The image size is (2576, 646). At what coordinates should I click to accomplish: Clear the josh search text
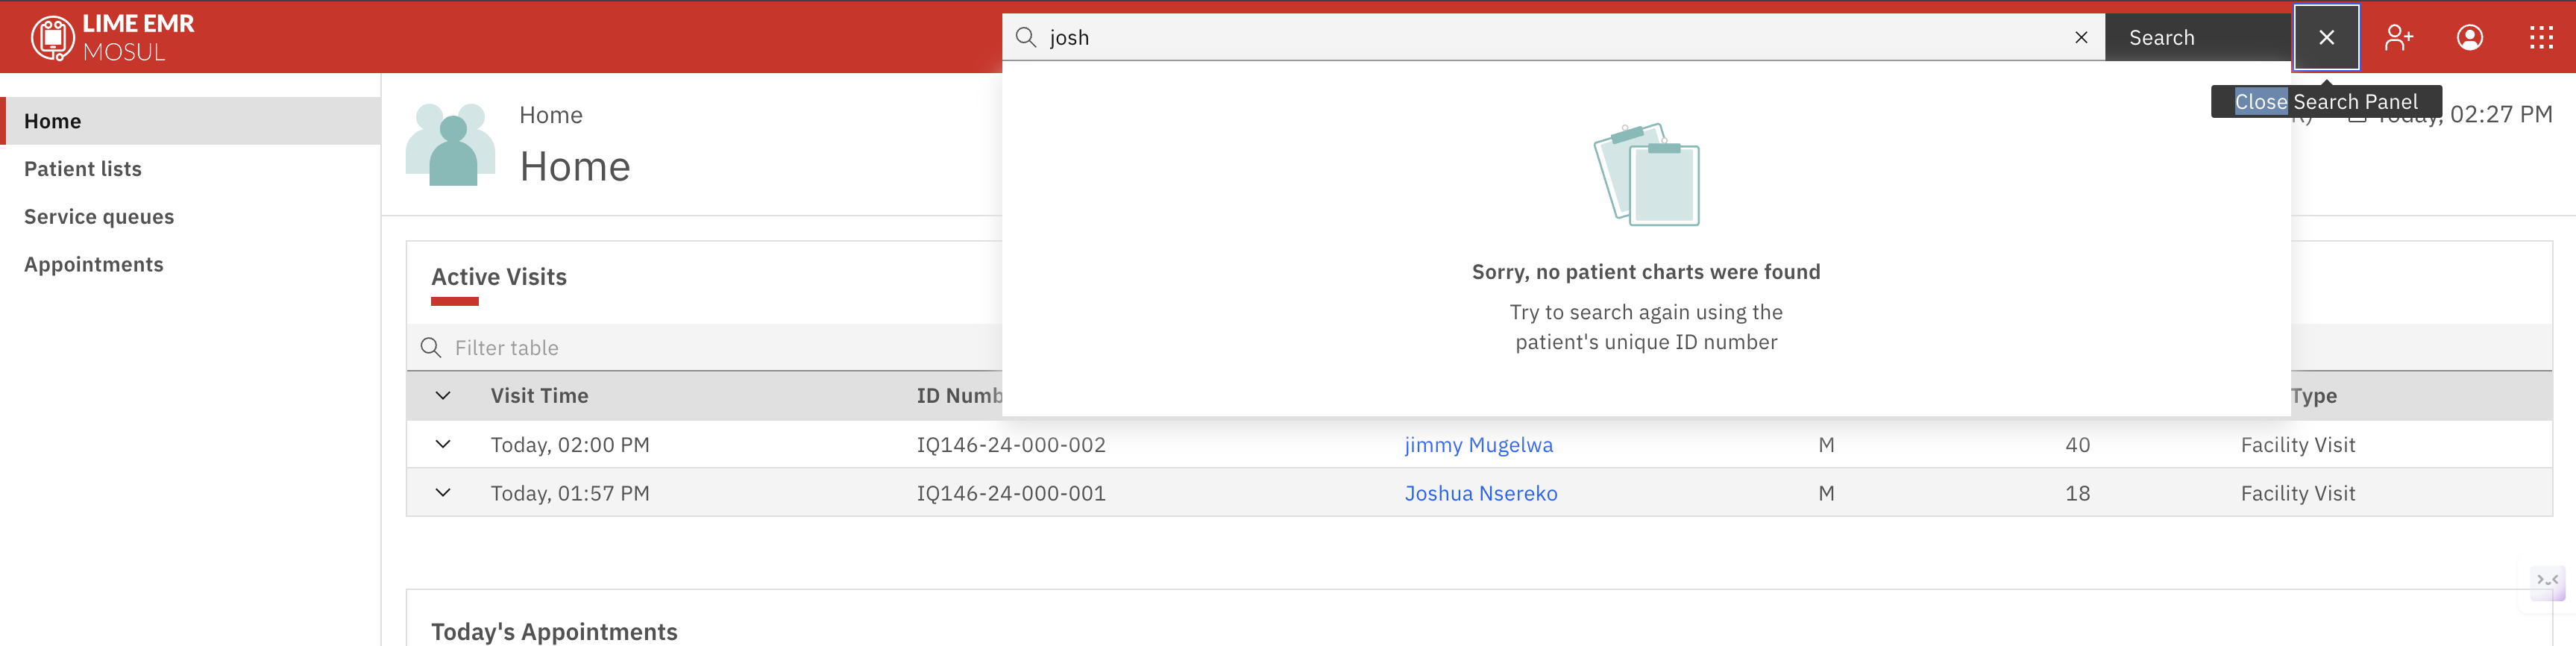(x=2081, y=37)
